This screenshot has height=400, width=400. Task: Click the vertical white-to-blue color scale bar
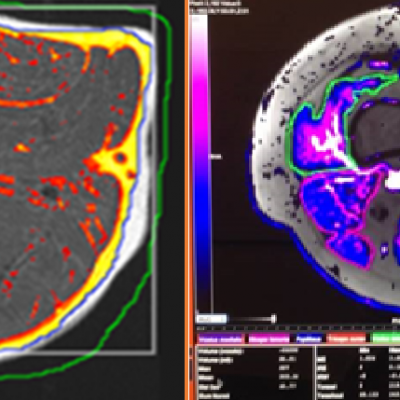200,163
